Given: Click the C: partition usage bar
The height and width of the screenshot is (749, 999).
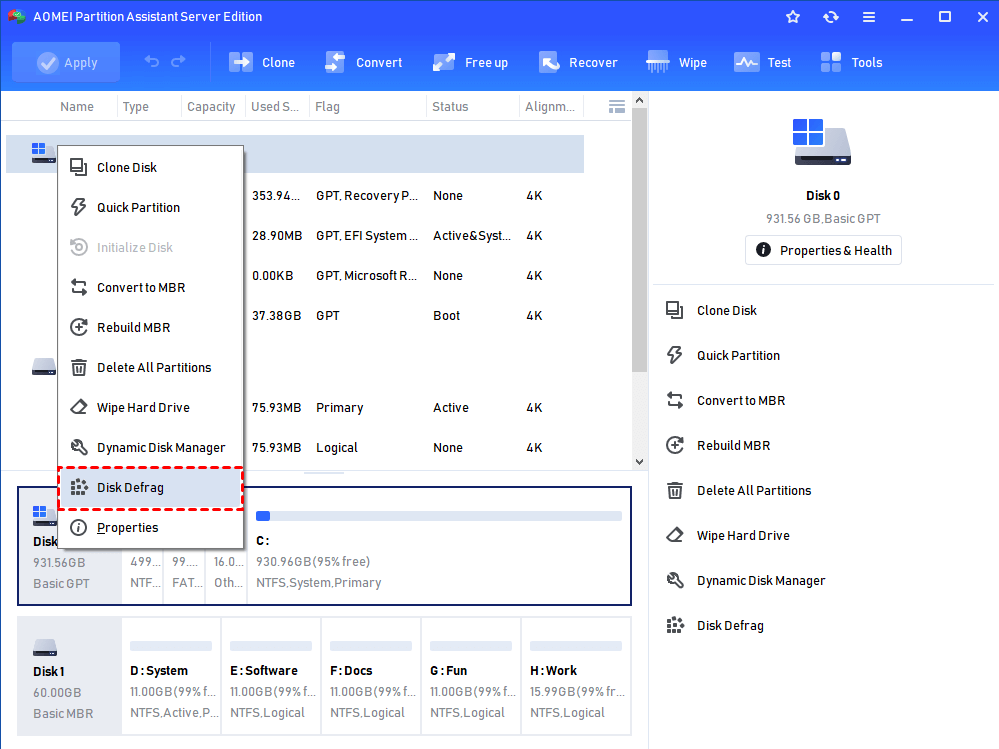Looking at the screenshot, I should [x=438, y=516].
